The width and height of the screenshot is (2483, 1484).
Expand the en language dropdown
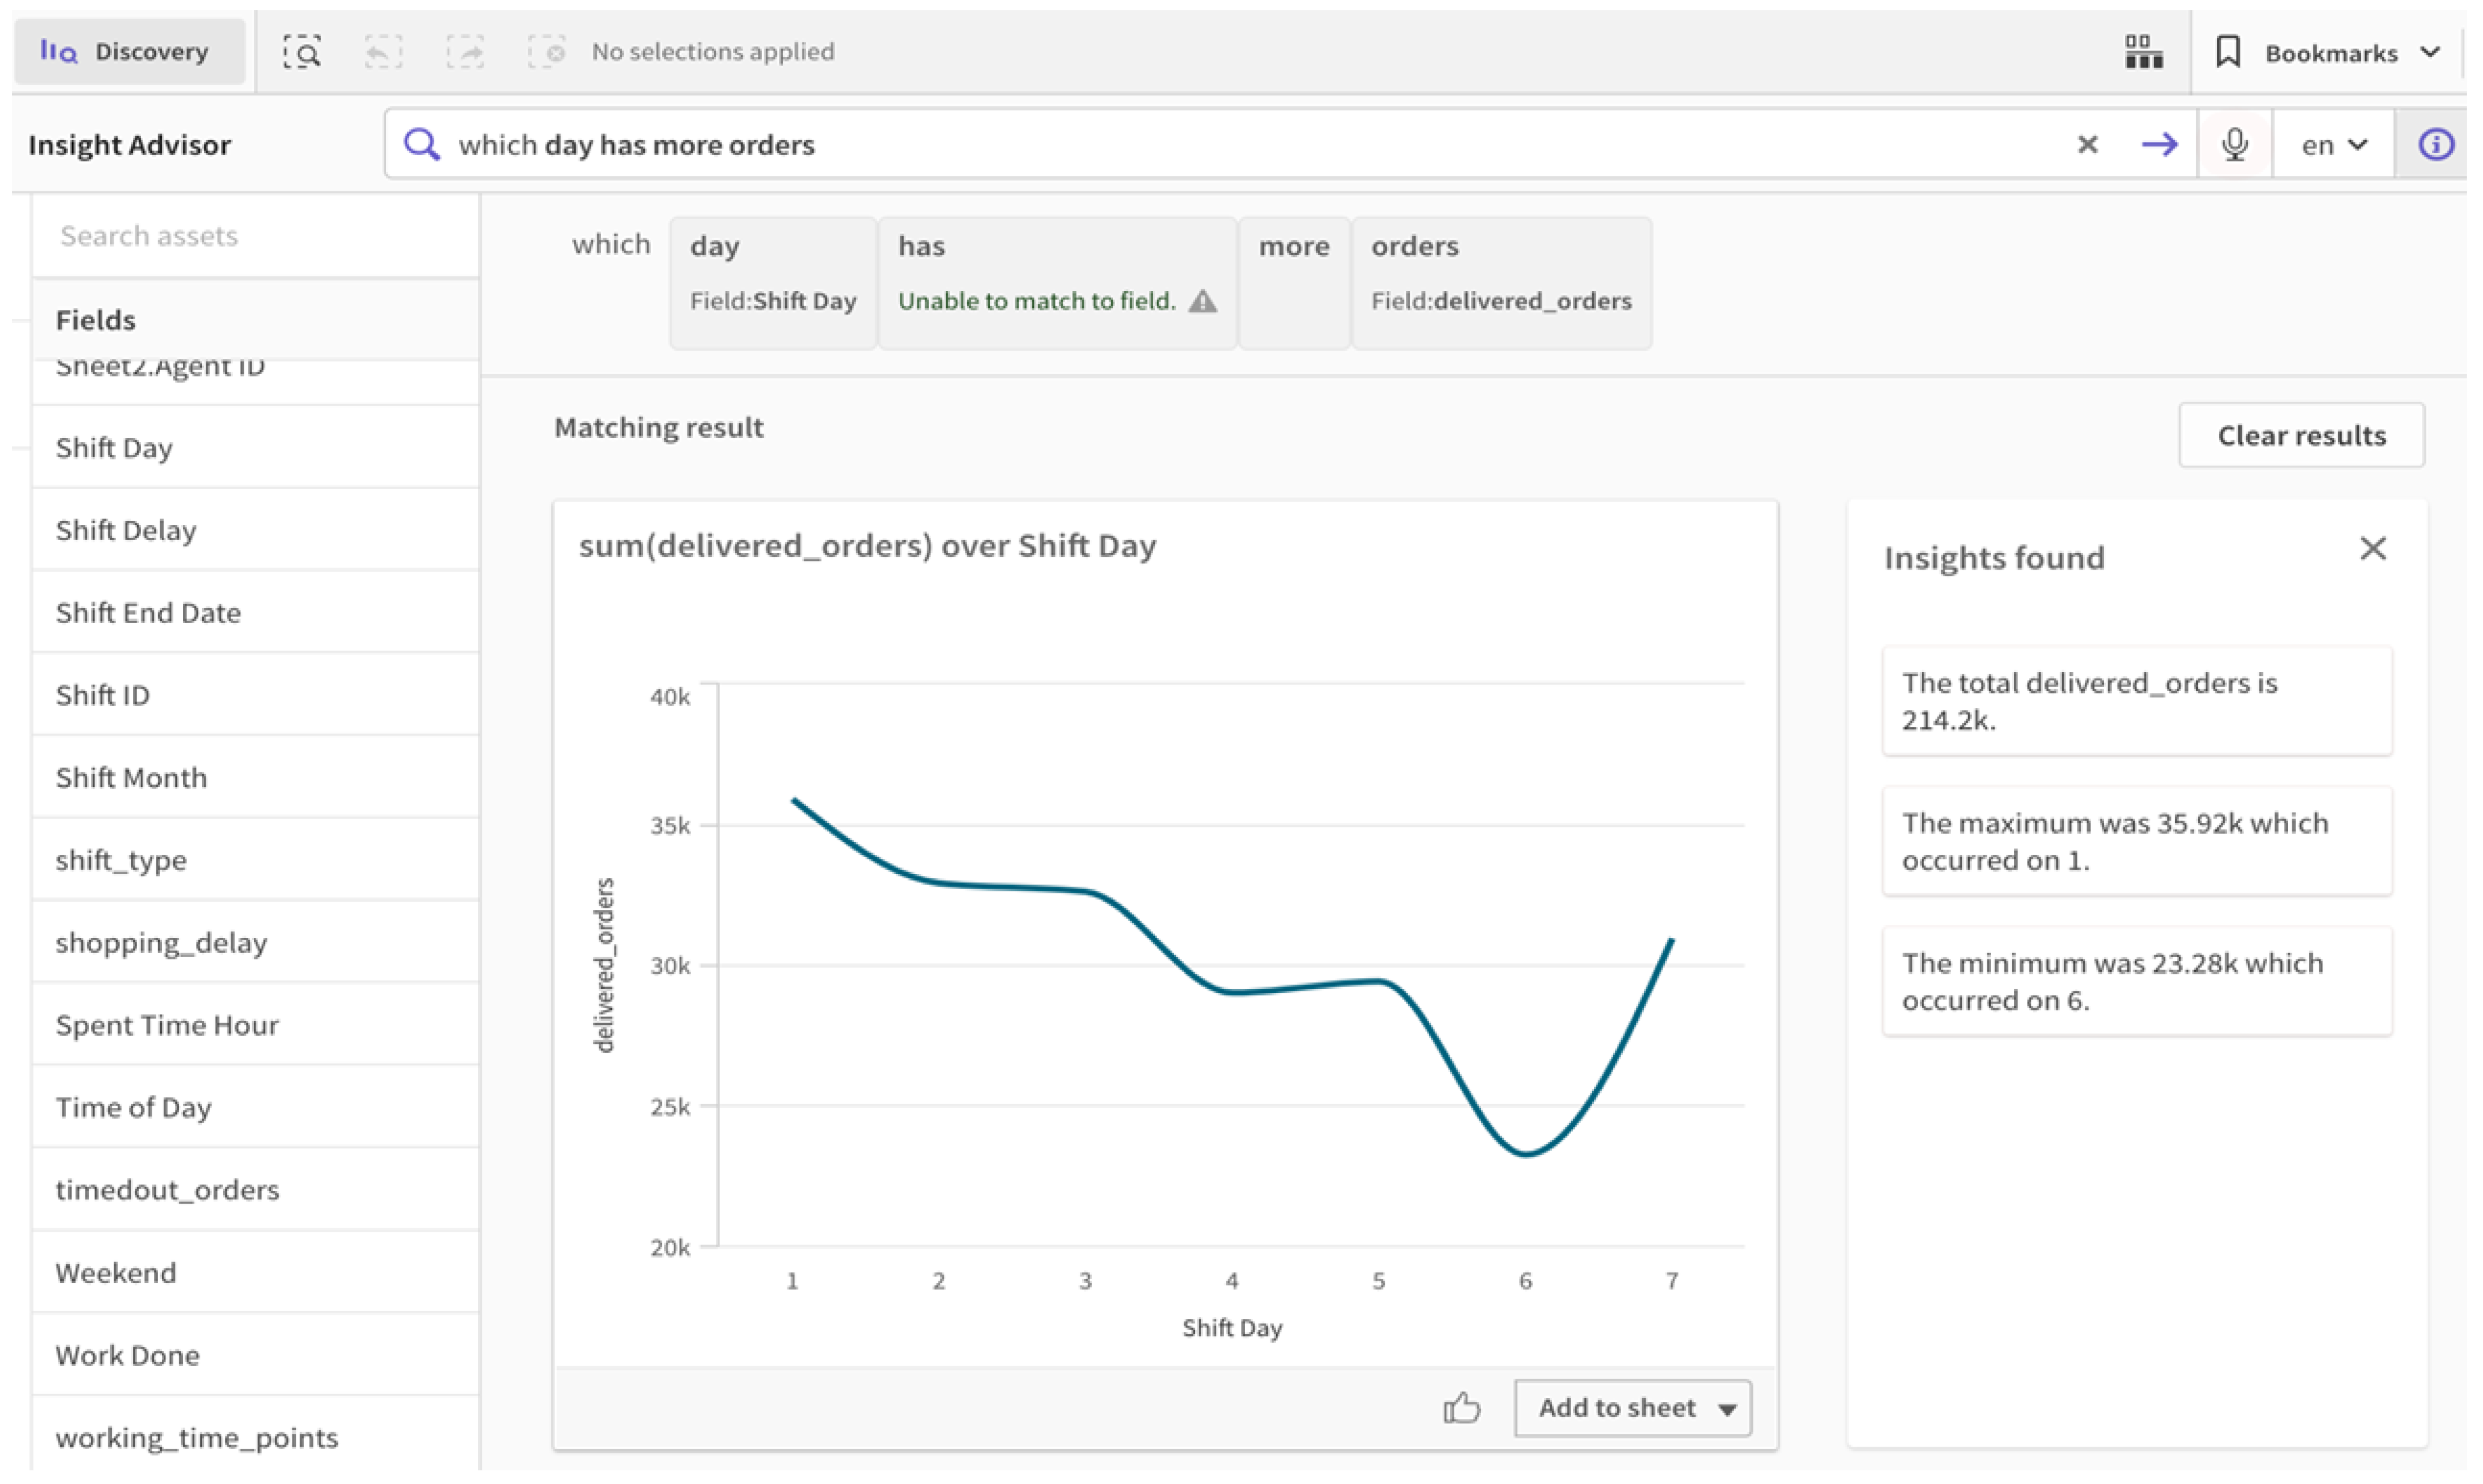pos(2333,145)
